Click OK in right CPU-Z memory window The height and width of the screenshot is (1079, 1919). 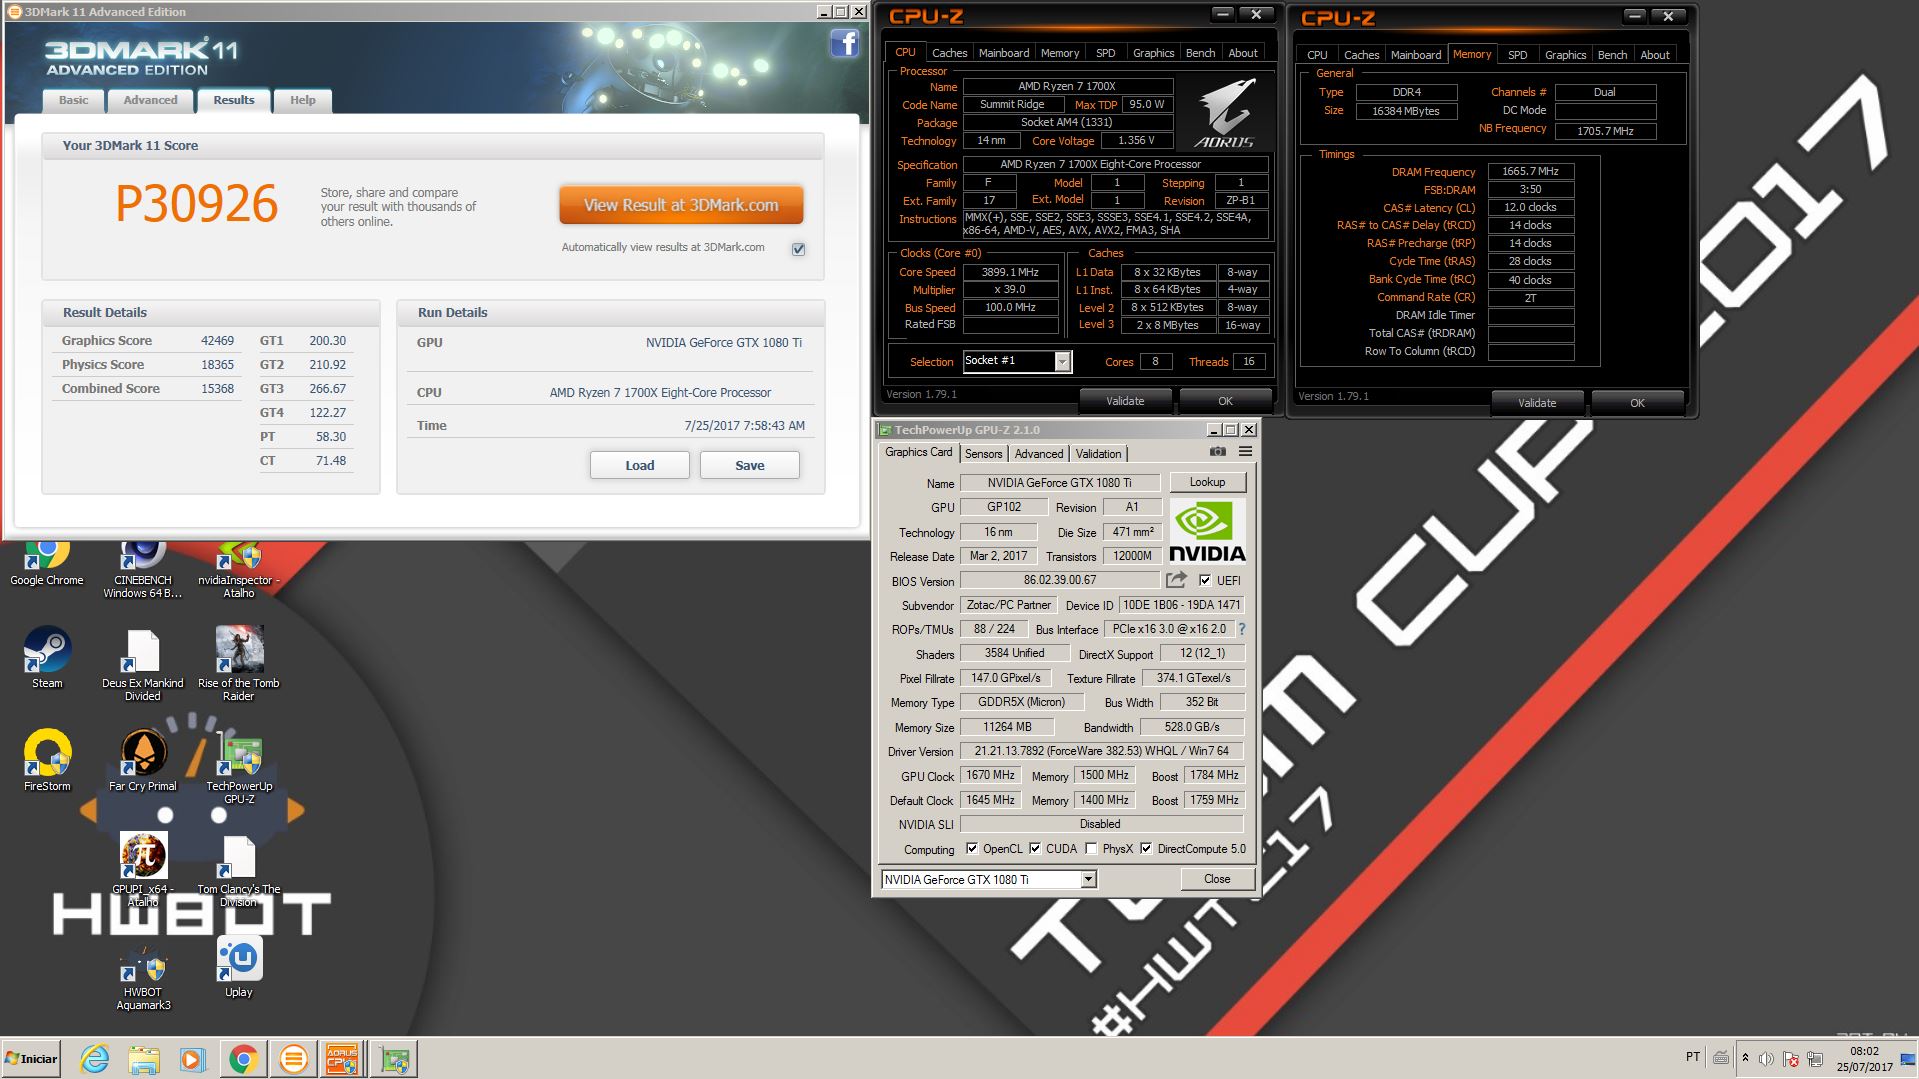pos(1637,403)
